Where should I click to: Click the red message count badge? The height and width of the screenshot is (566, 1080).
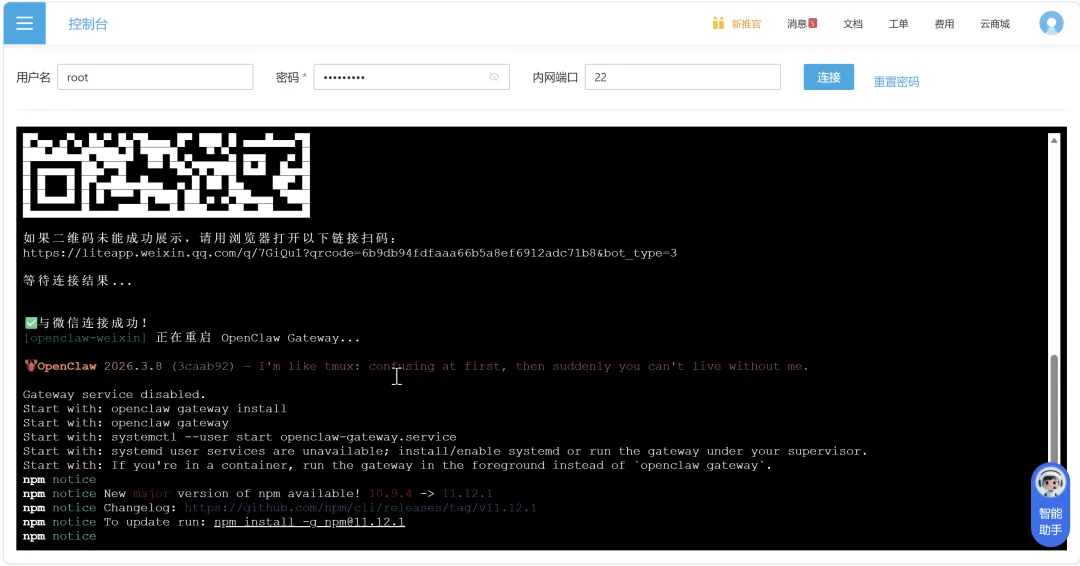coord(813,23)
